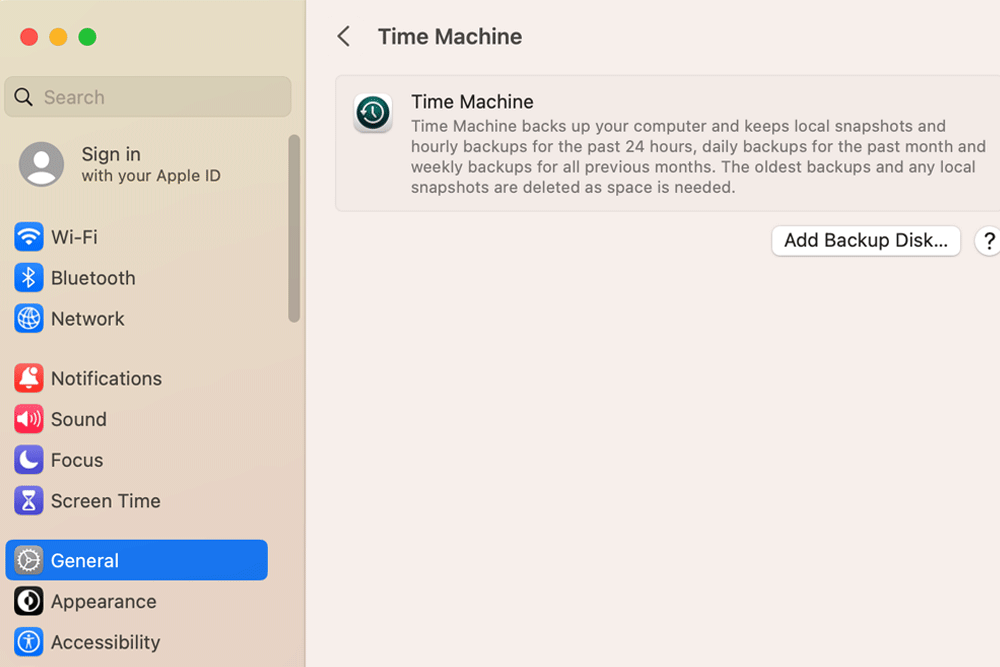The image size is (1000, 667).
Task: Click the Time Machine clock icon
Action: [x=373, y=113]
